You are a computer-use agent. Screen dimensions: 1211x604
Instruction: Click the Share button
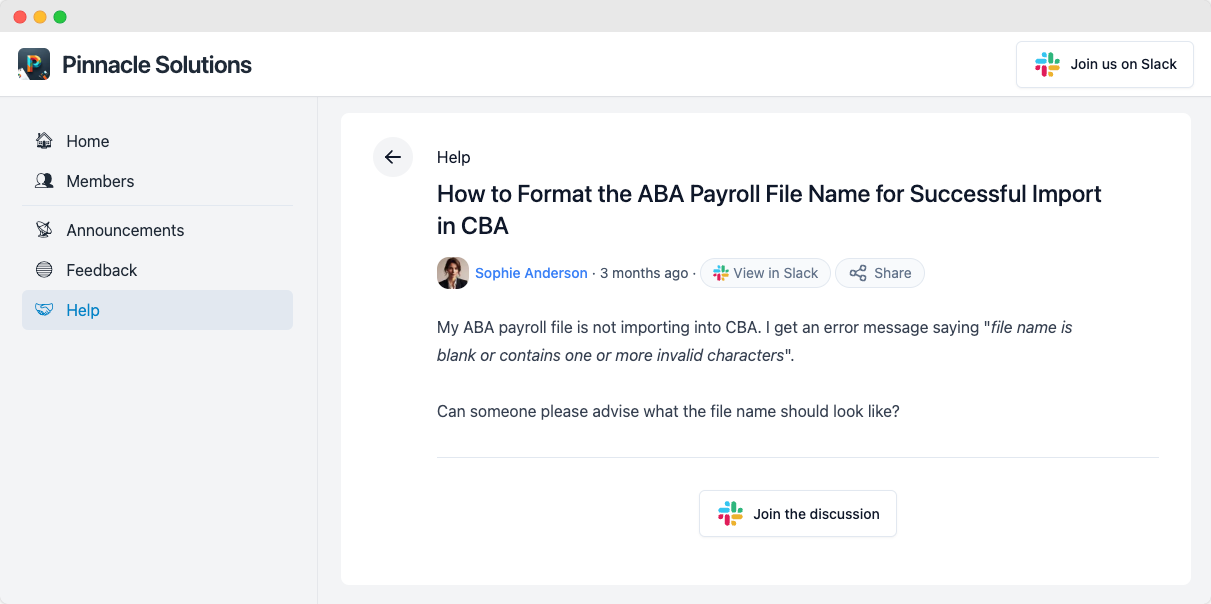(x=880, y=273)
